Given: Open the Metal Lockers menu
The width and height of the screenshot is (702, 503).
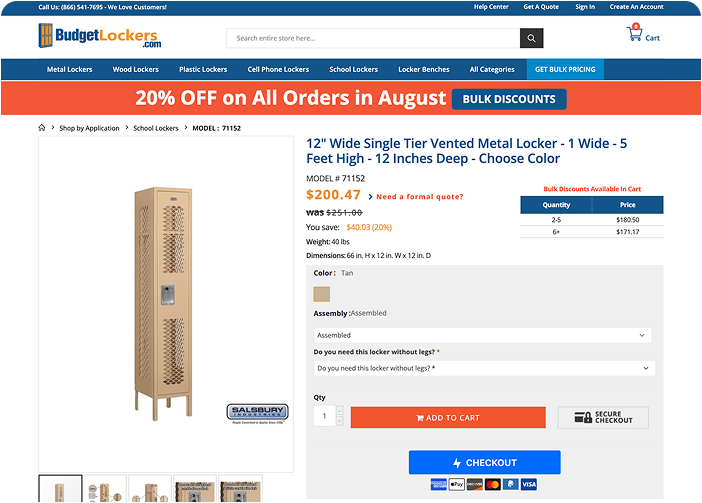Looking at the screenshot, I should [69, 69].
